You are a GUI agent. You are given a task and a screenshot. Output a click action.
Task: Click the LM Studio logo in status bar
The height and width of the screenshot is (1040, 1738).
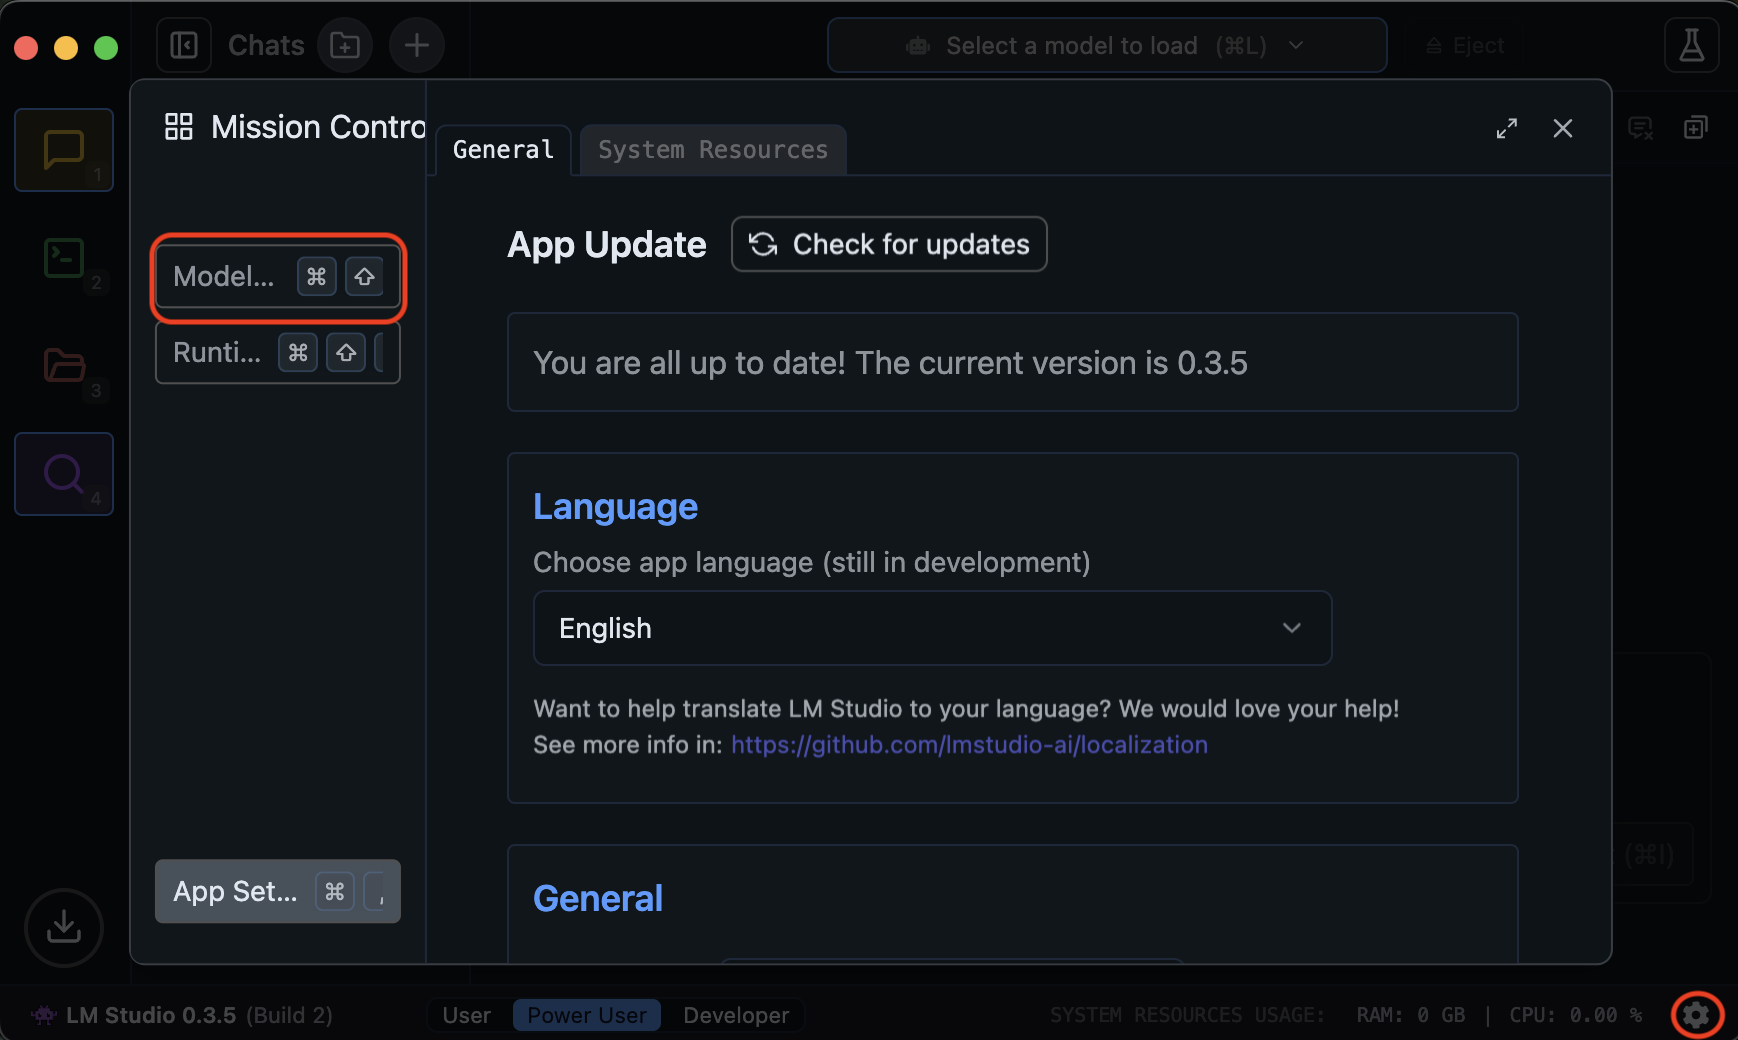pyautogui.click(x=44, y=1015)
